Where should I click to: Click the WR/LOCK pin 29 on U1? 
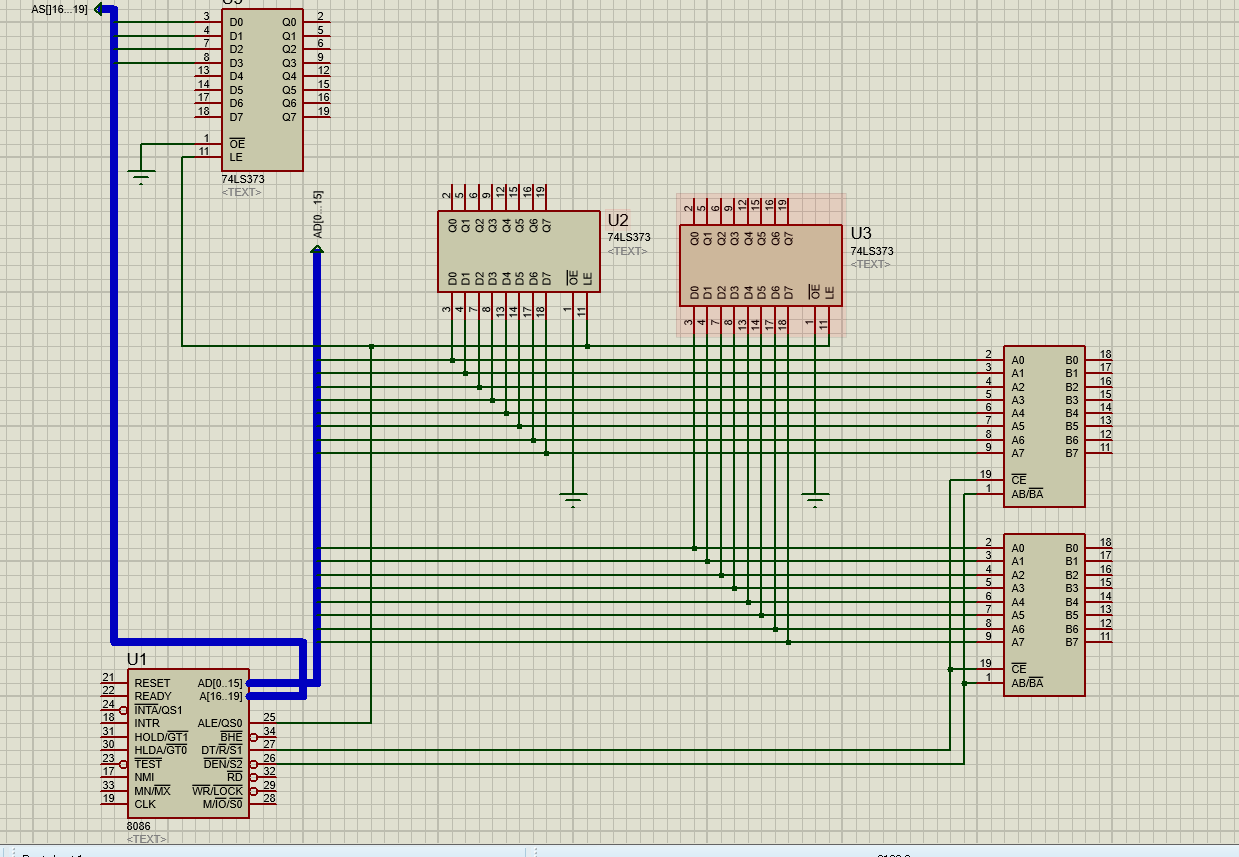pos(263,790)
